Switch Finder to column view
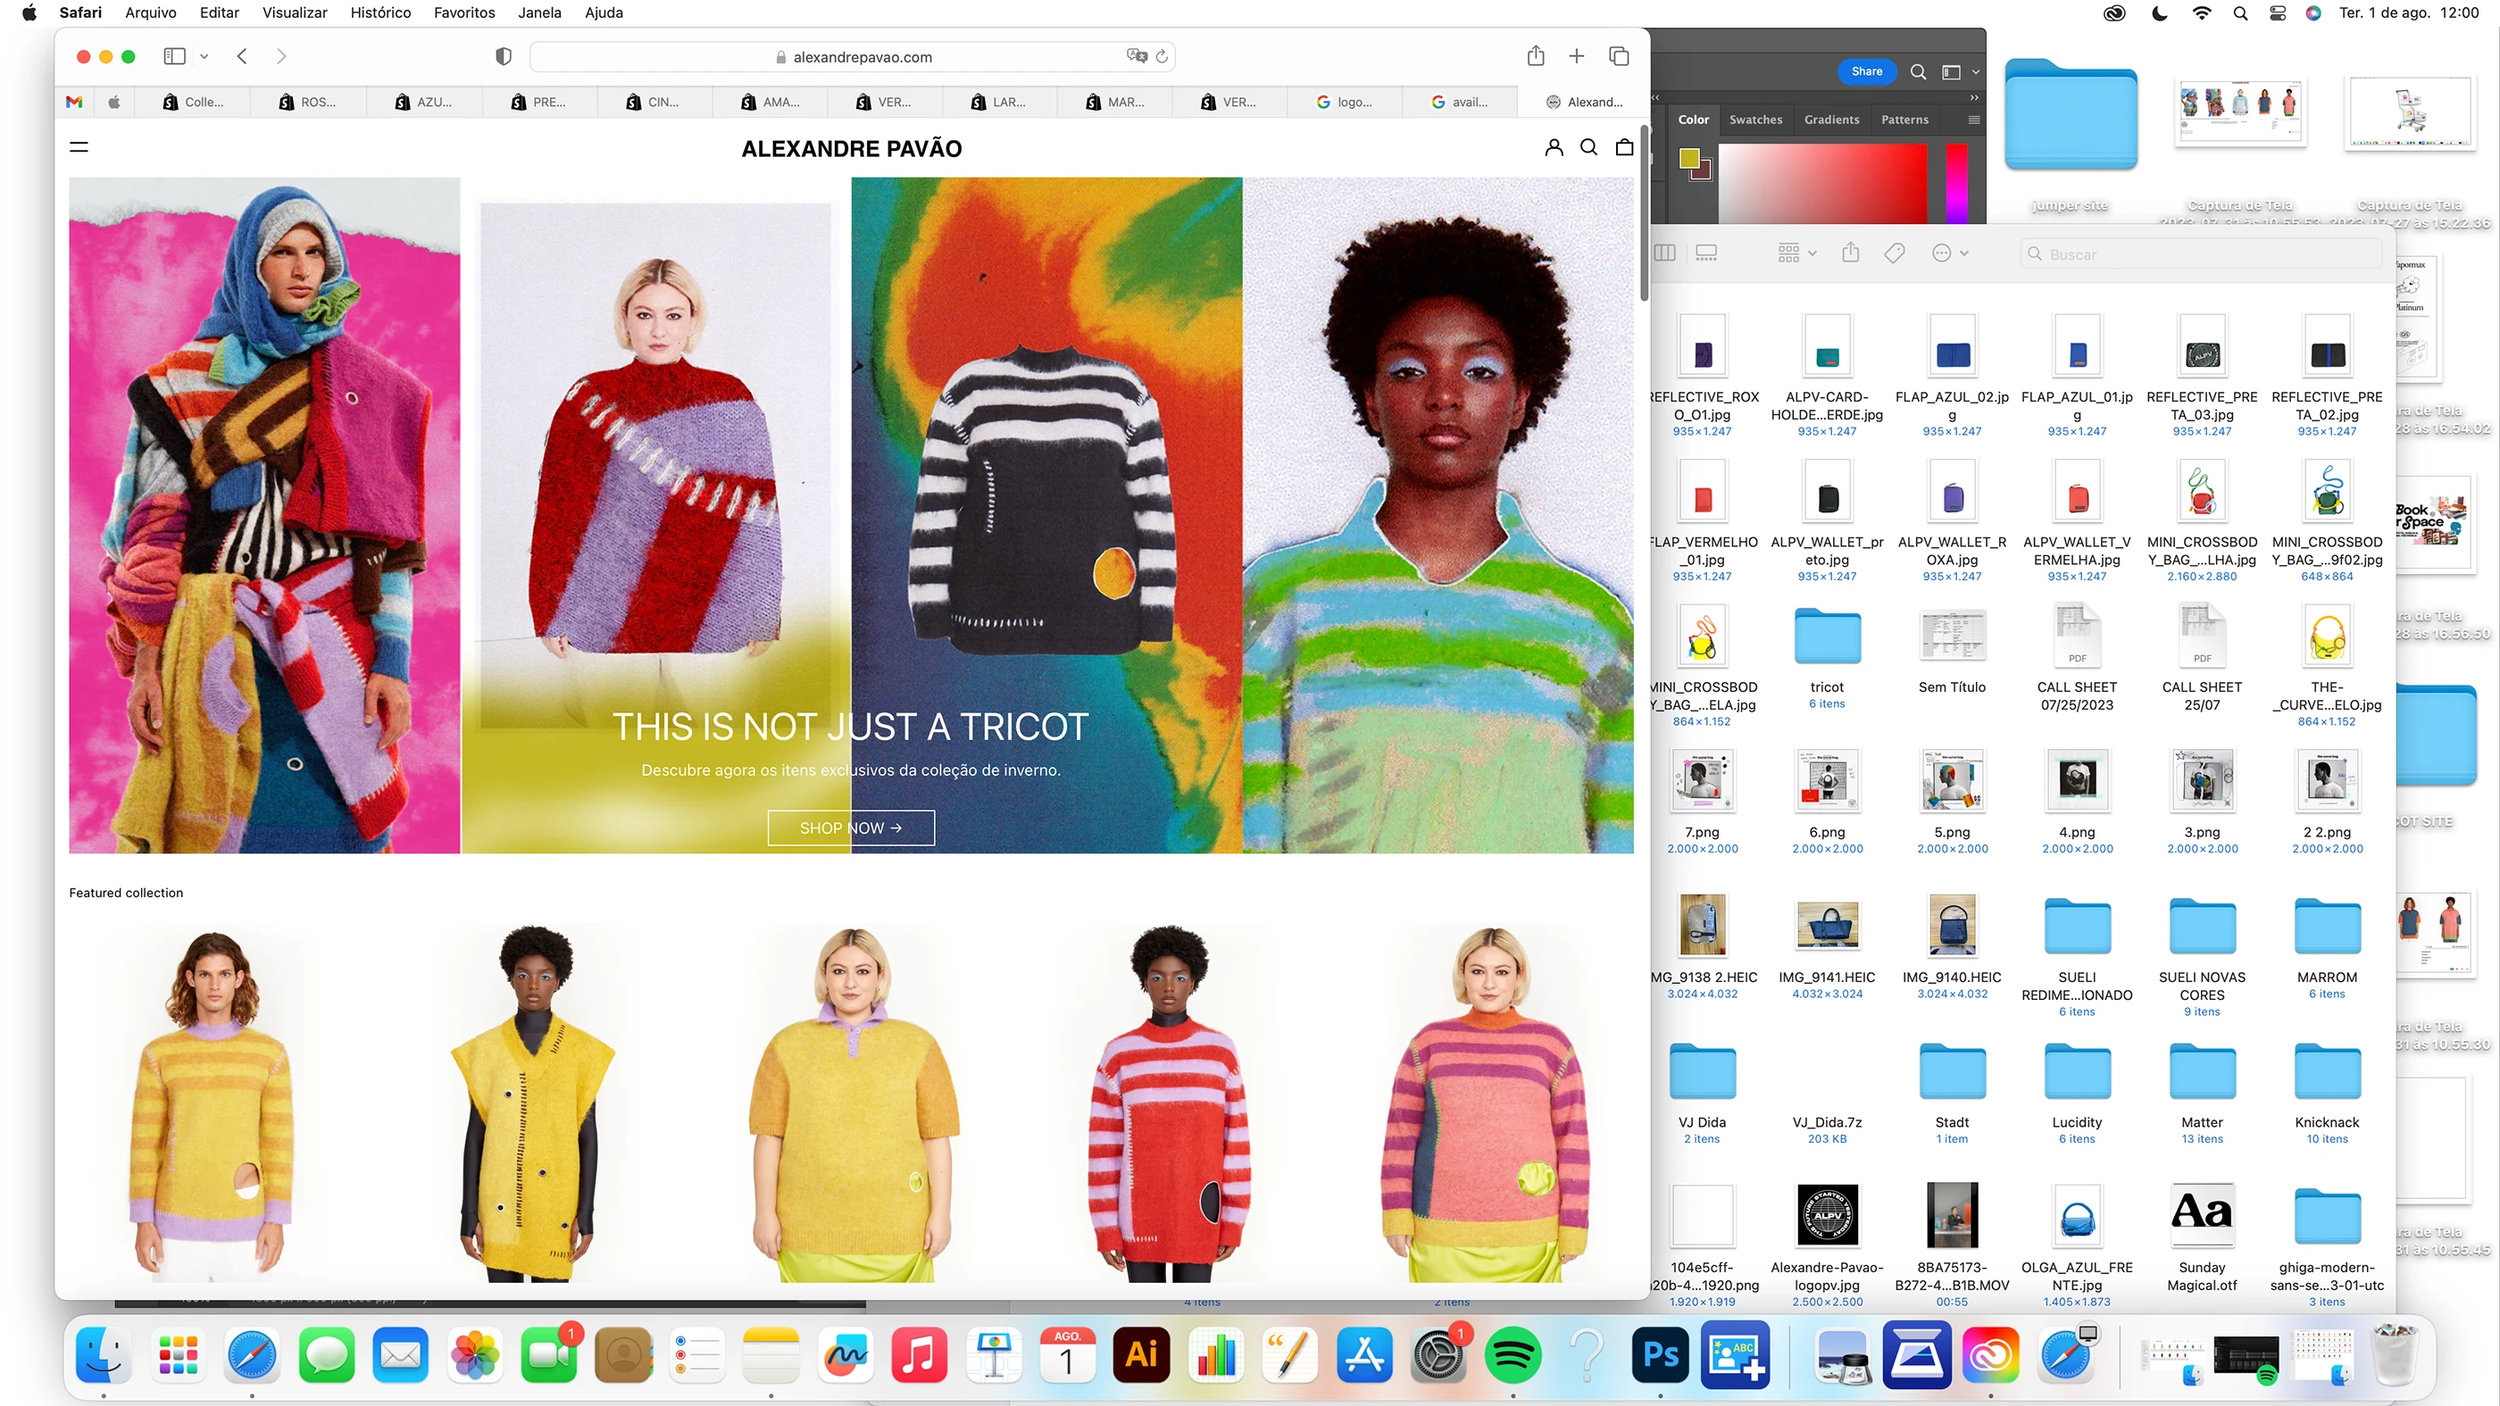The height and width of the screenshot is (1406, 2500). (1665, 254)
